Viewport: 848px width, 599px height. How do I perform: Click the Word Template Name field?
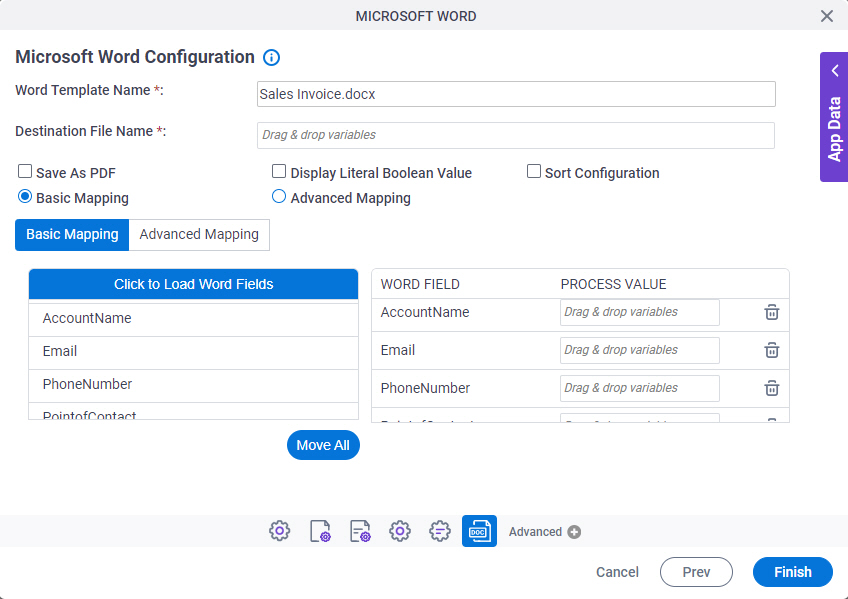coord(516,94)
